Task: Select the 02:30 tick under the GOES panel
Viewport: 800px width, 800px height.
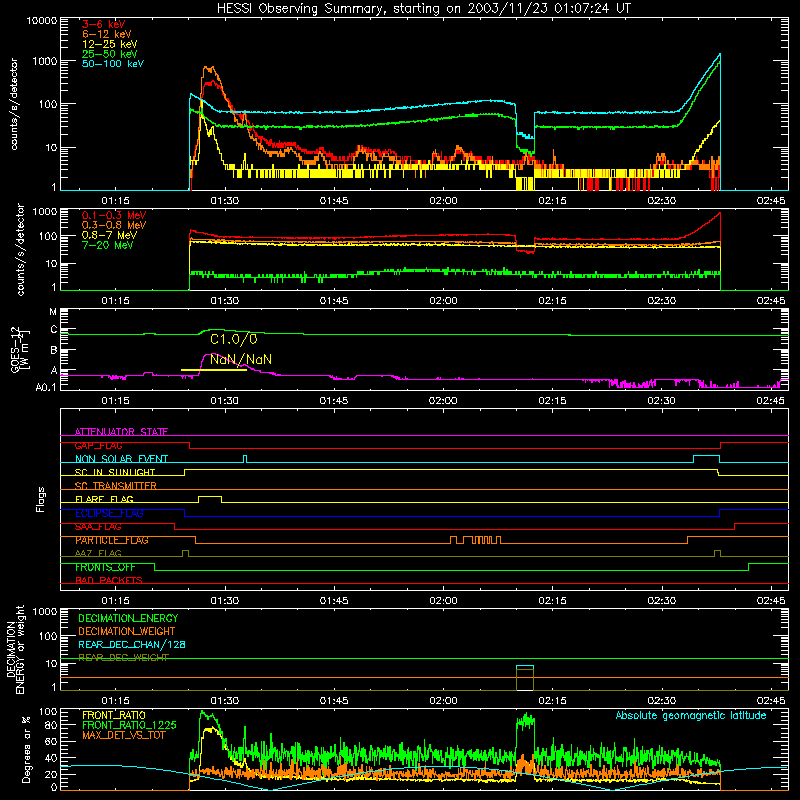Action: click(661, 401)
